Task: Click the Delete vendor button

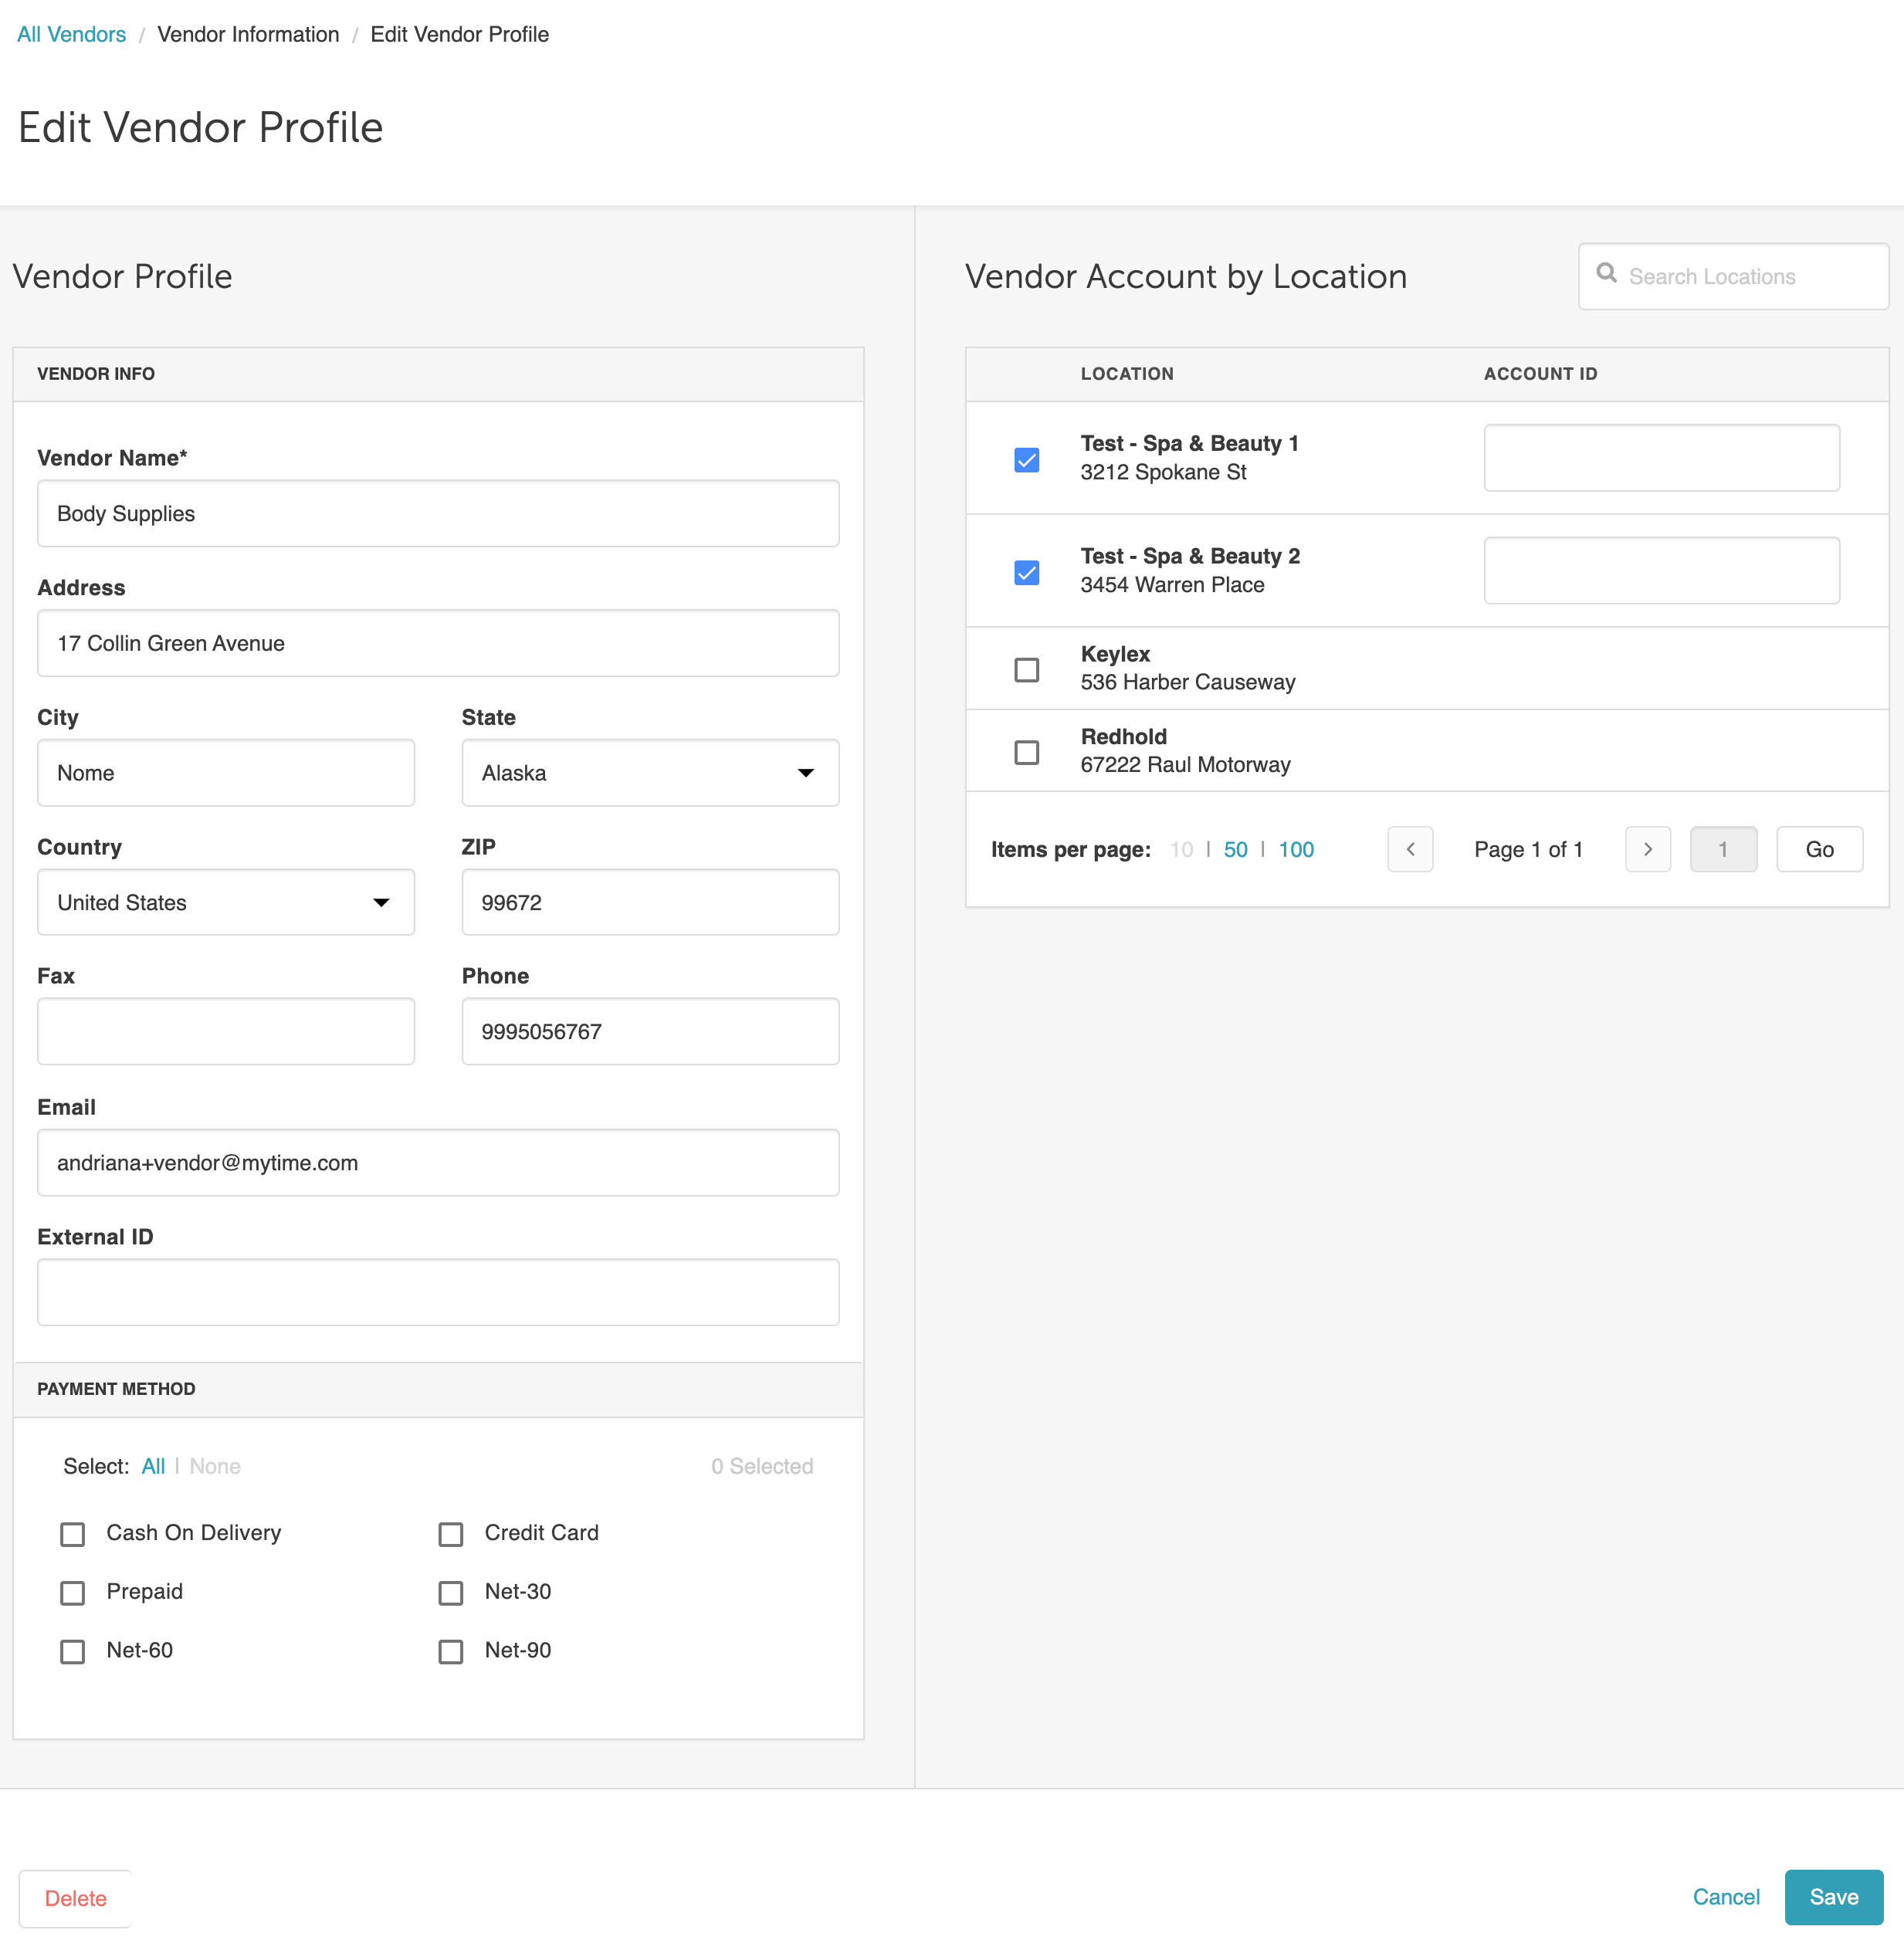Action: point(75,1898)
